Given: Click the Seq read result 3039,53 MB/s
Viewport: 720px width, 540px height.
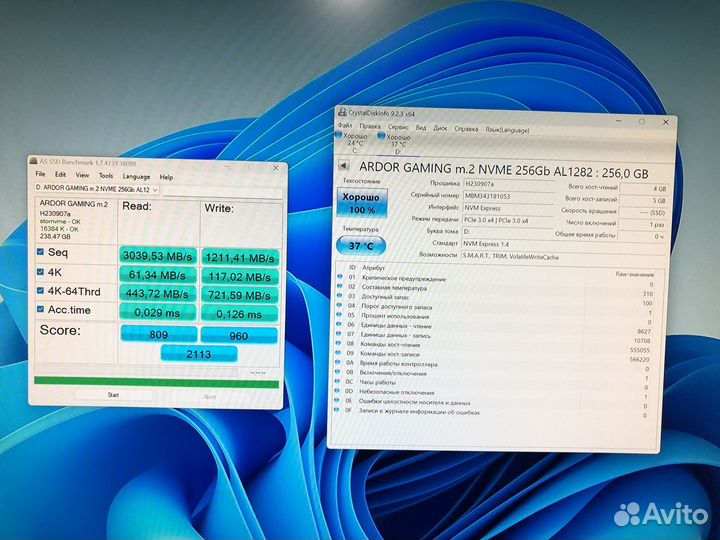Looking at the screenshot, I should pyautogui.click(x=158, y=256).
